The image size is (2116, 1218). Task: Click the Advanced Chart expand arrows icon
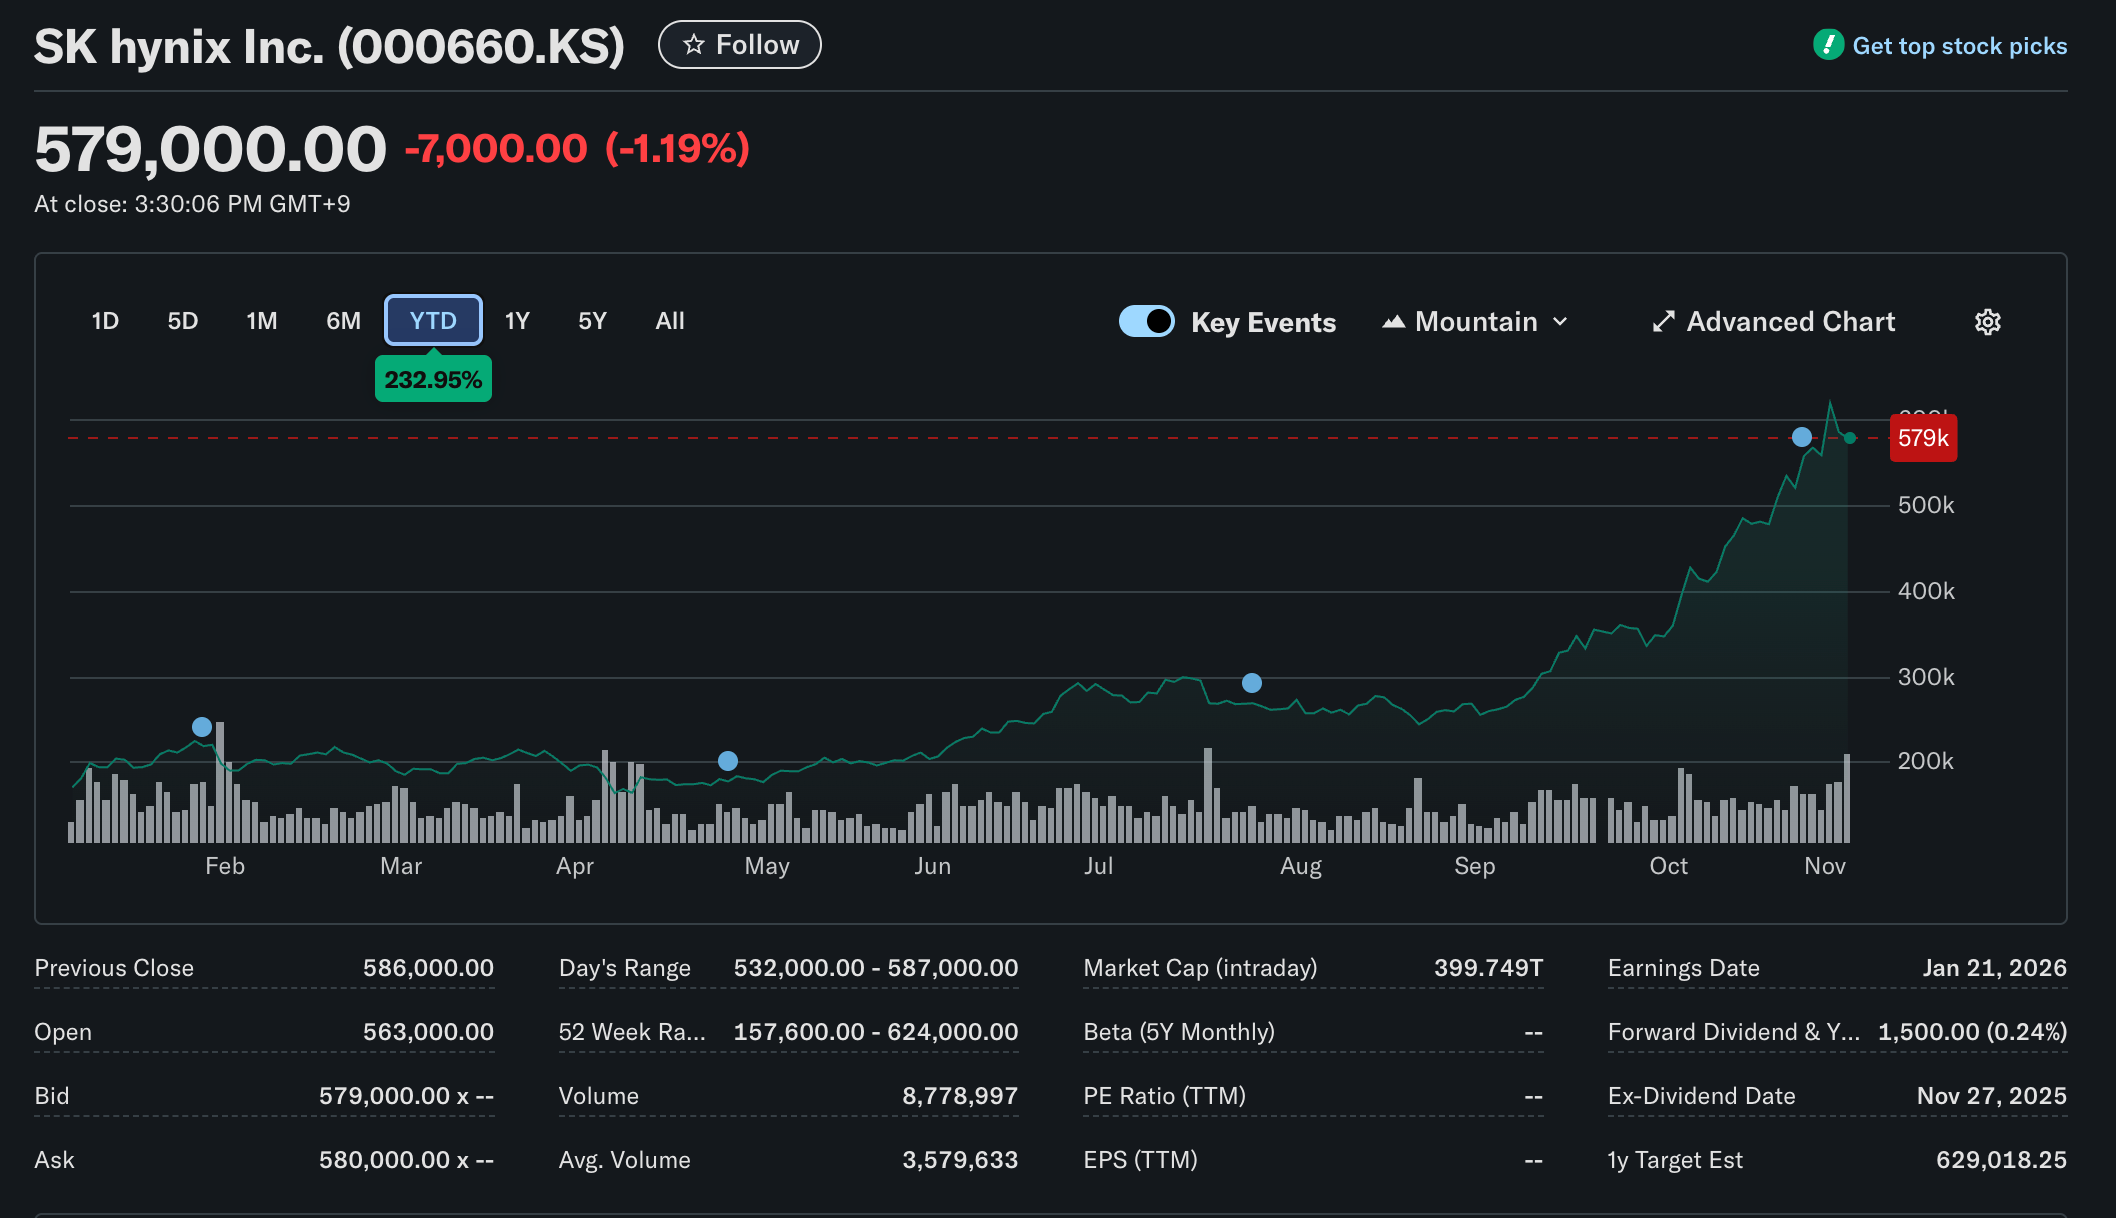1663,322
